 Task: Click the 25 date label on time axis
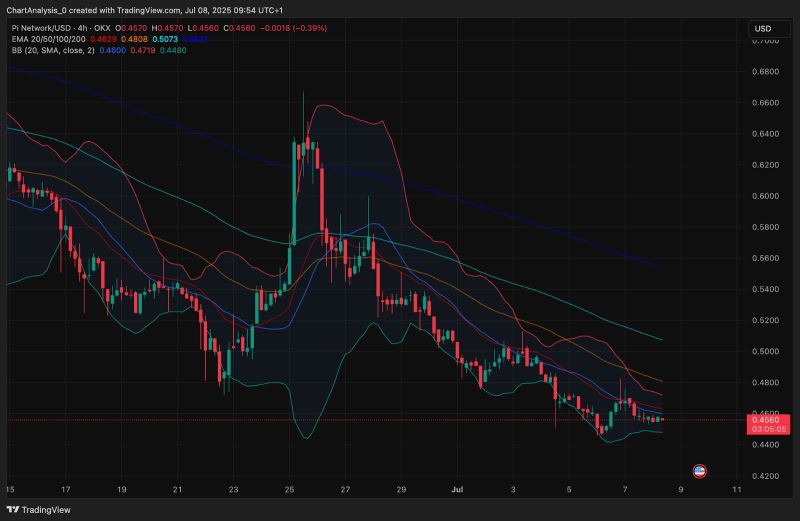288,490
